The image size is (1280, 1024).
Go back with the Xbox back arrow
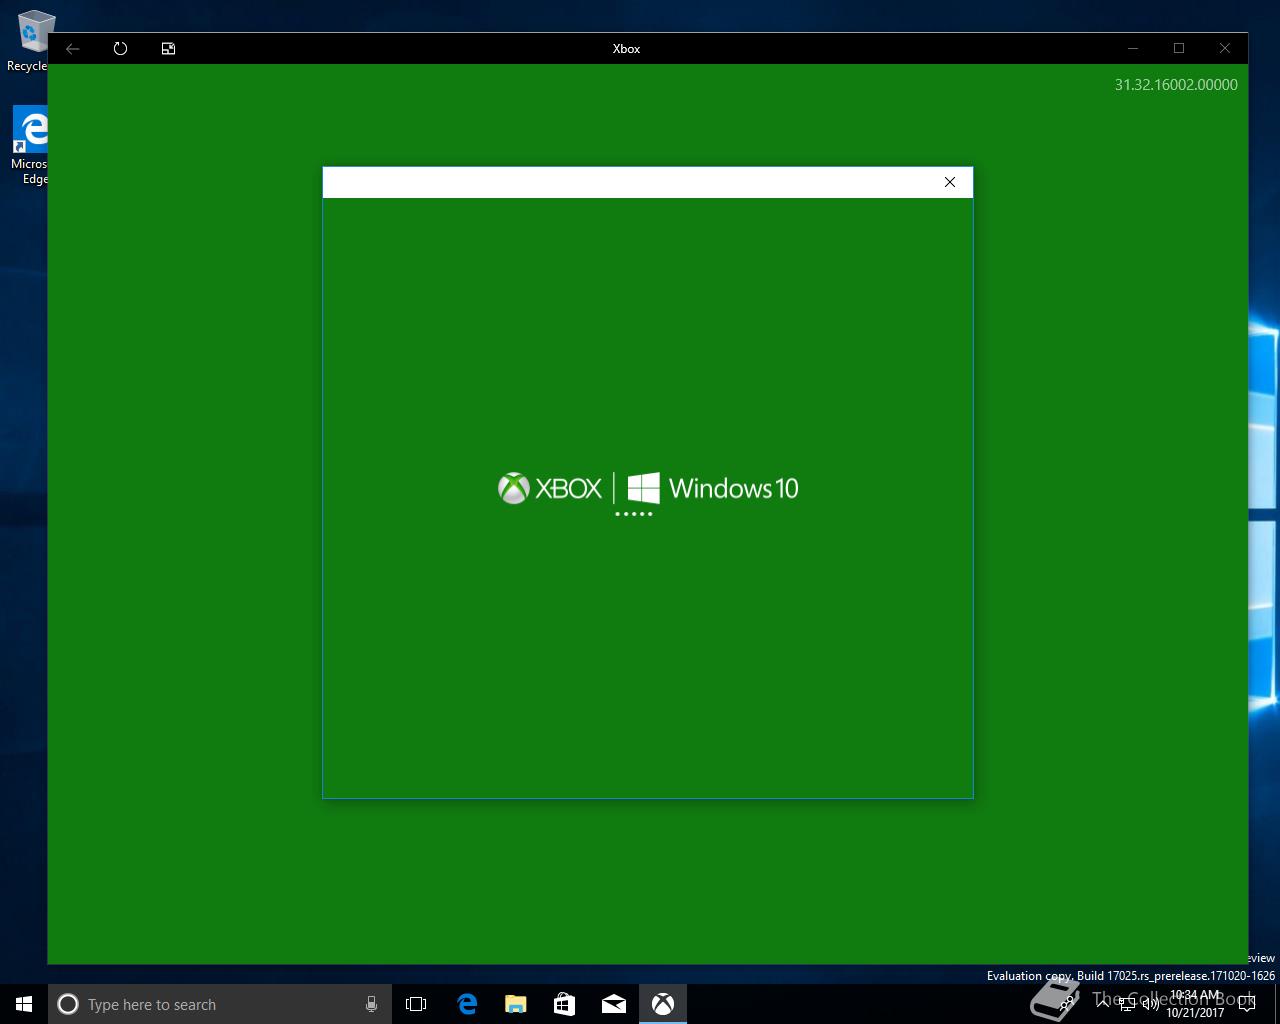pos(73,48)
